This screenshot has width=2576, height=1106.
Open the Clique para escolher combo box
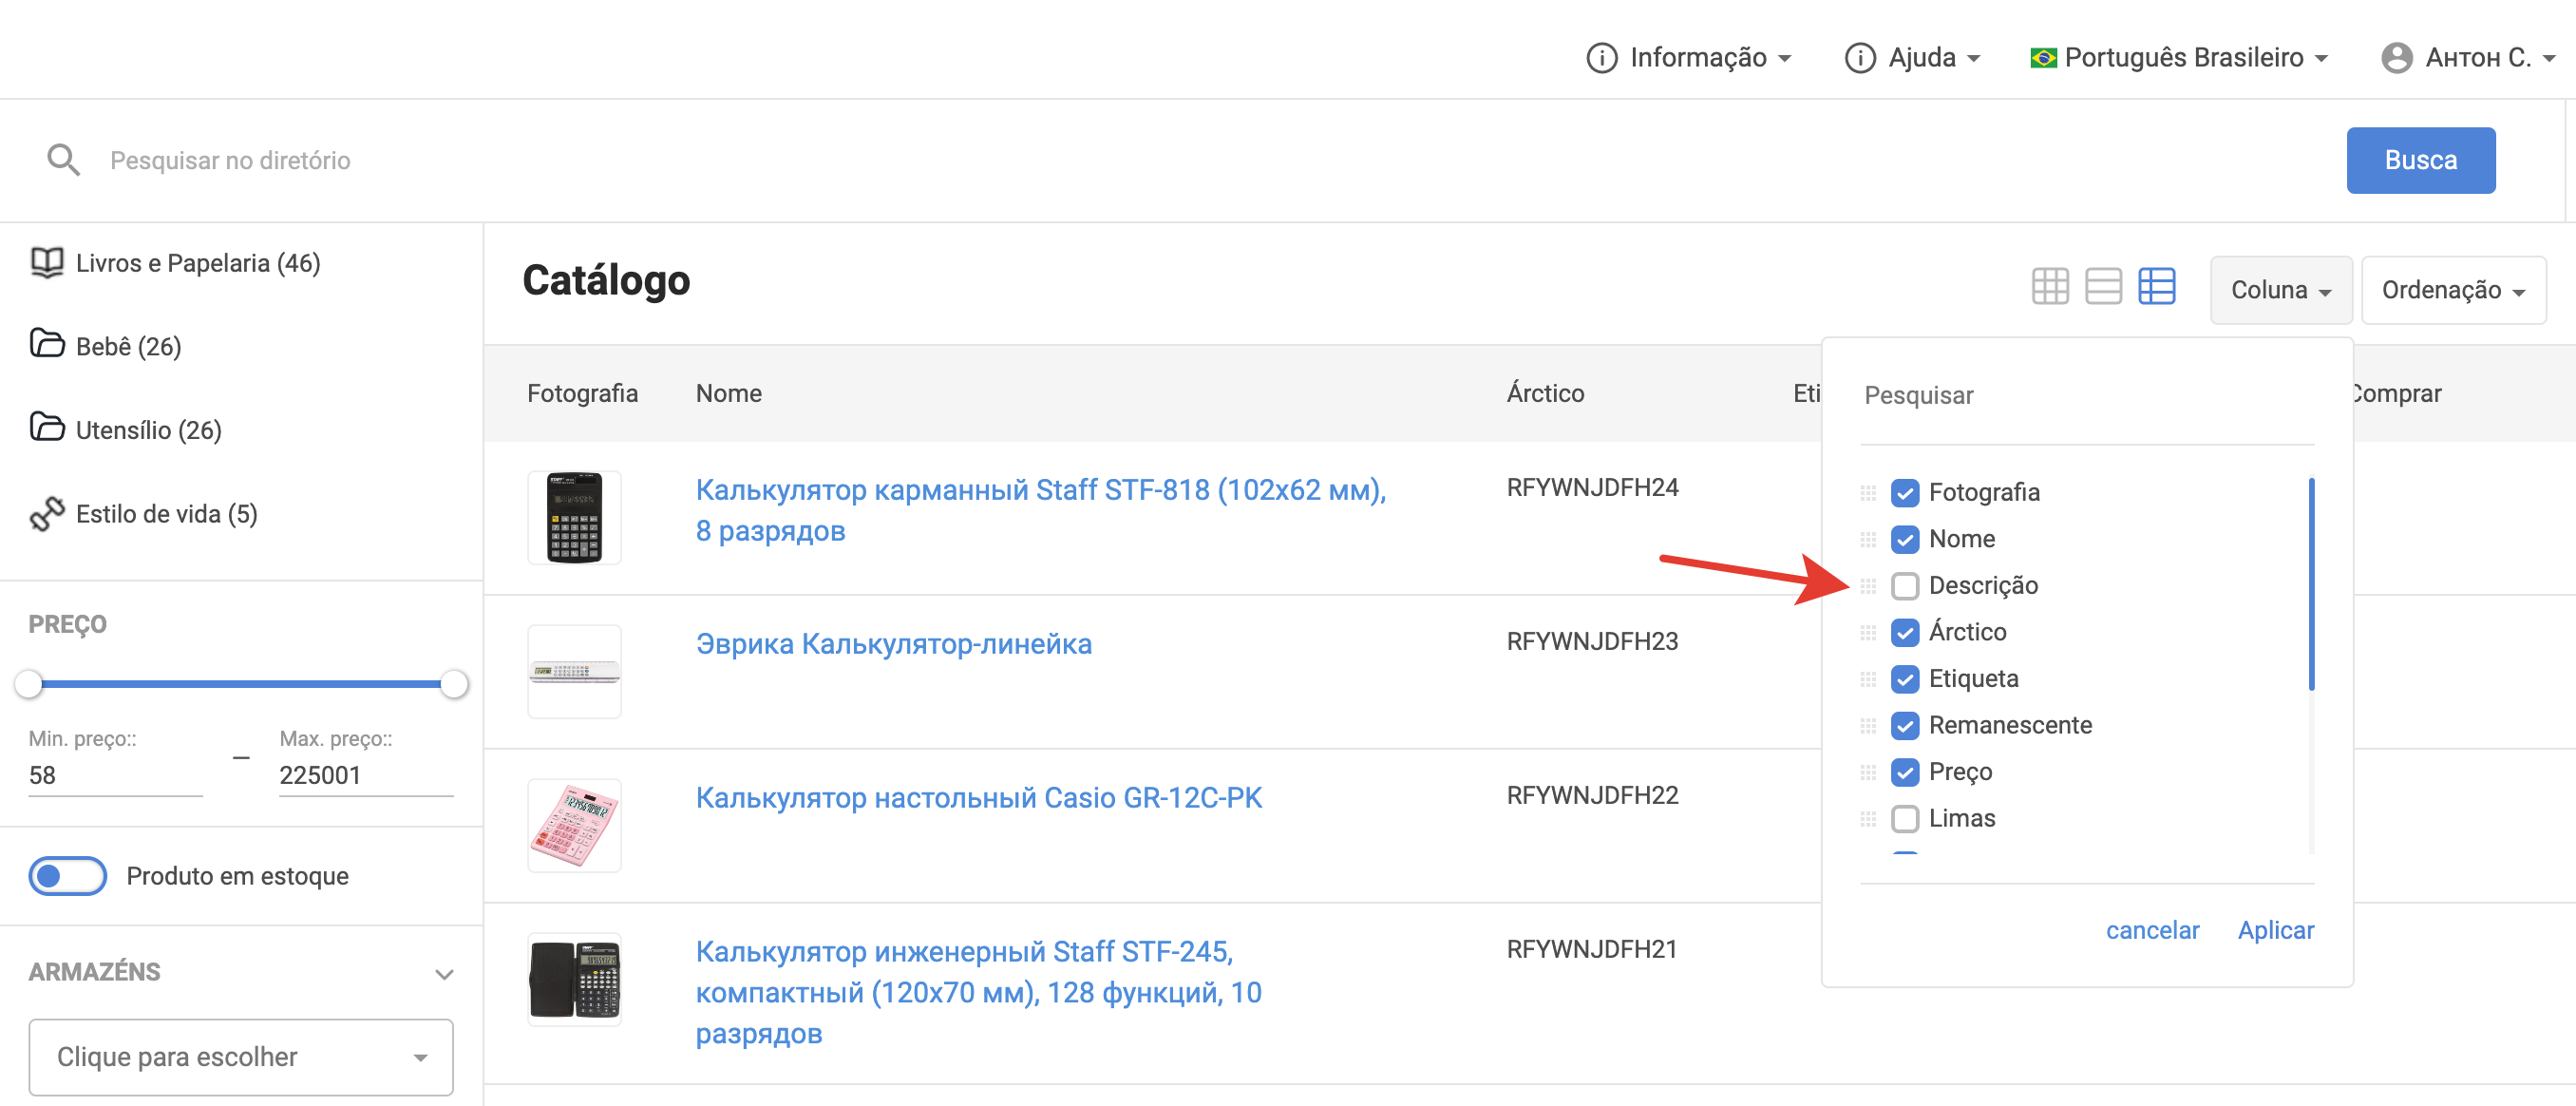click(x=241, y=1057)
